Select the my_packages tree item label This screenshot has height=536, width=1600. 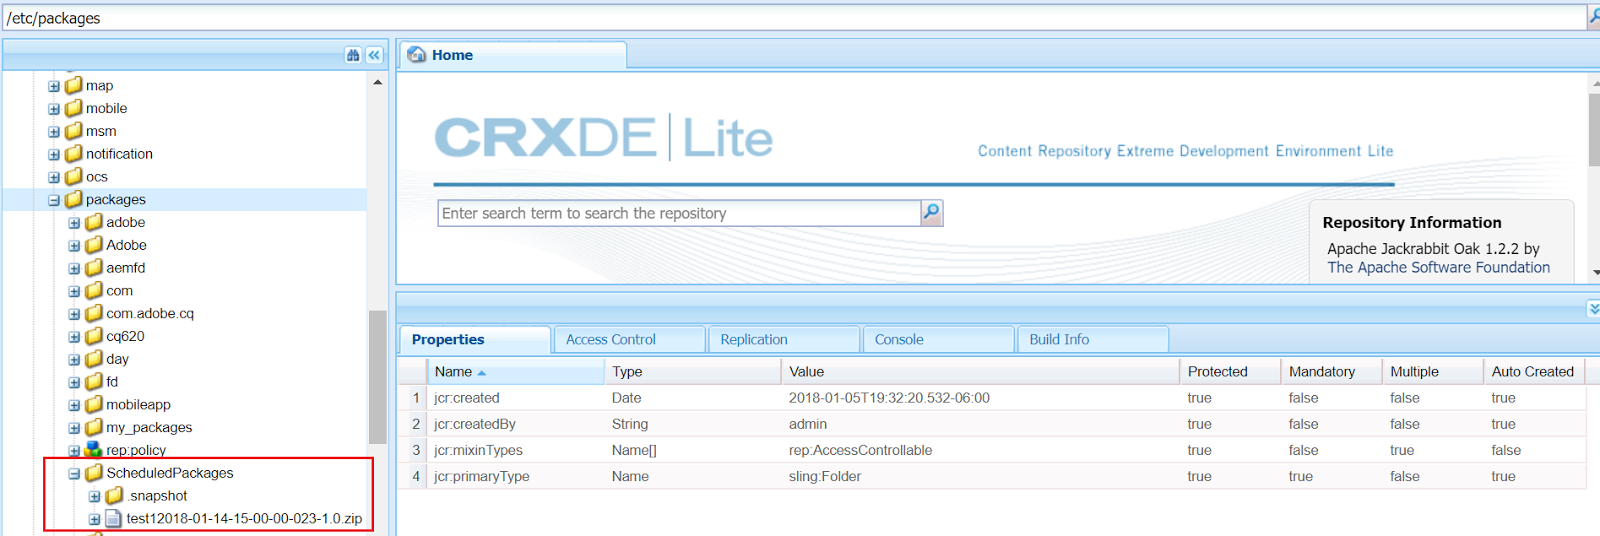149,427
